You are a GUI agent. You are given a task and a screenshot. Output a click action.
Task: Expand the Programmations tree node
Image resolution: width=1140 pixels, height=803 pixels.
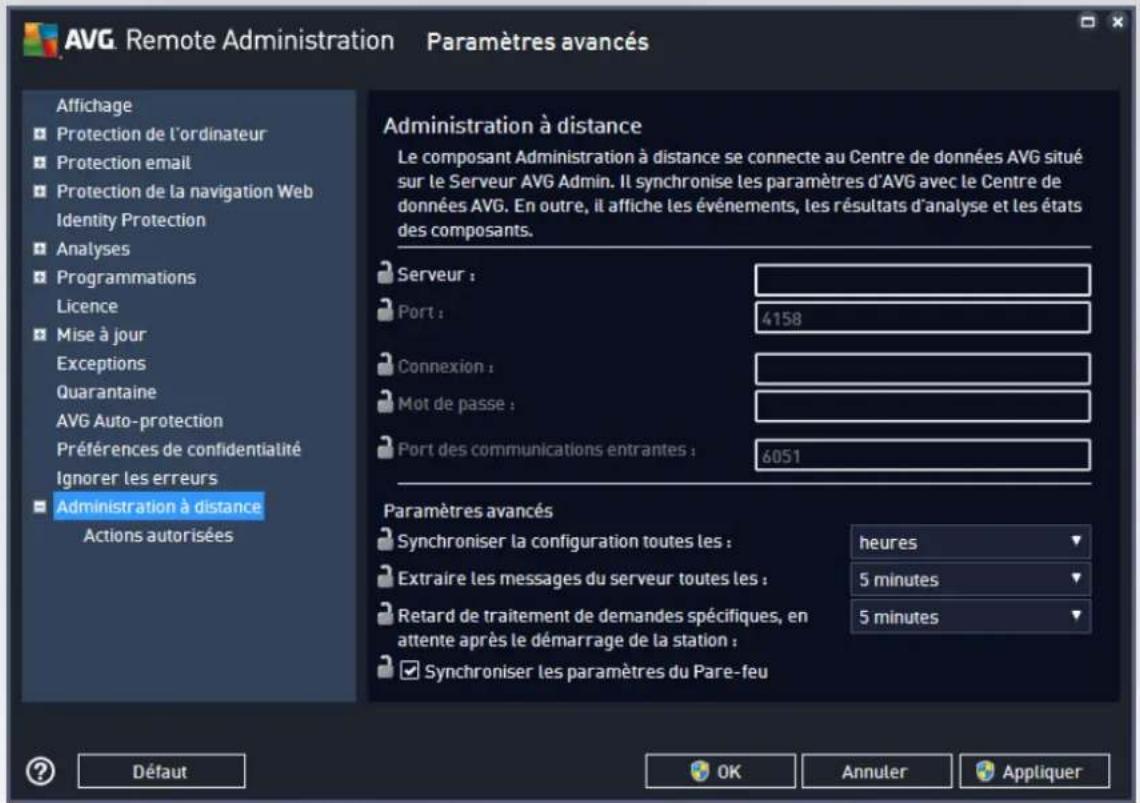click(x=40, y=277)
